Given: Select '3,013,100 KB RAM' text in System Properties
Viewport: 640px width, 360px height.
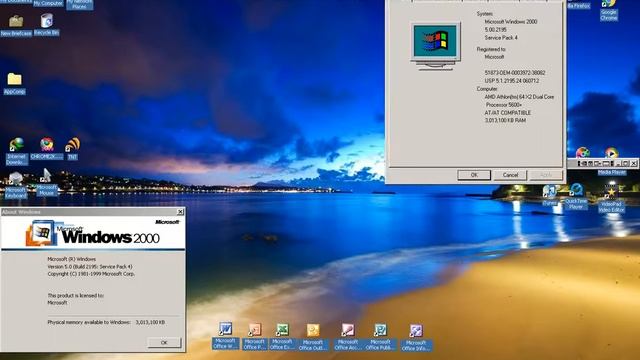Looking at the screenshot, I should 505,120.
